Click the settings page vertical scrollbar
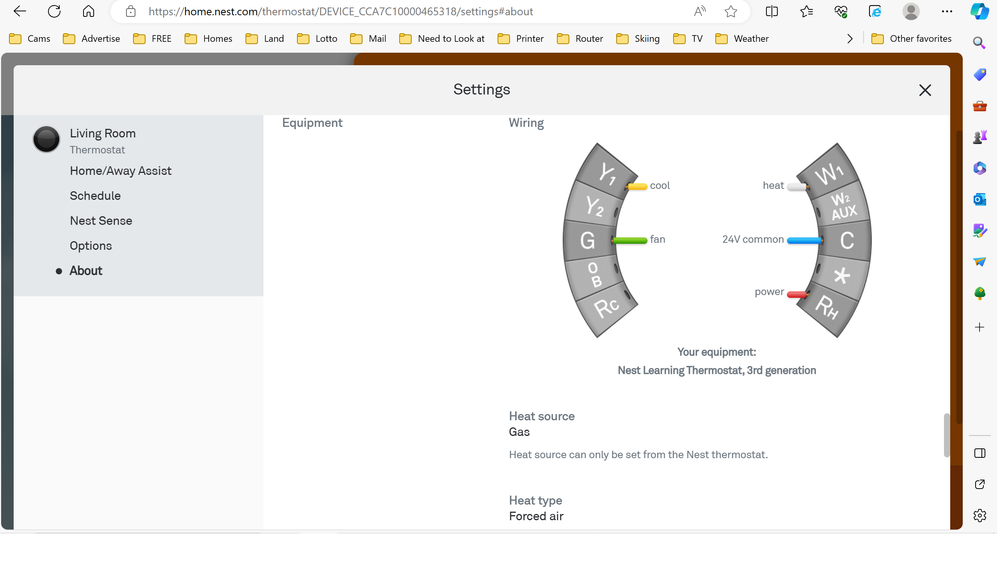This screenshot has height=562, width=999. pos(947,435)
